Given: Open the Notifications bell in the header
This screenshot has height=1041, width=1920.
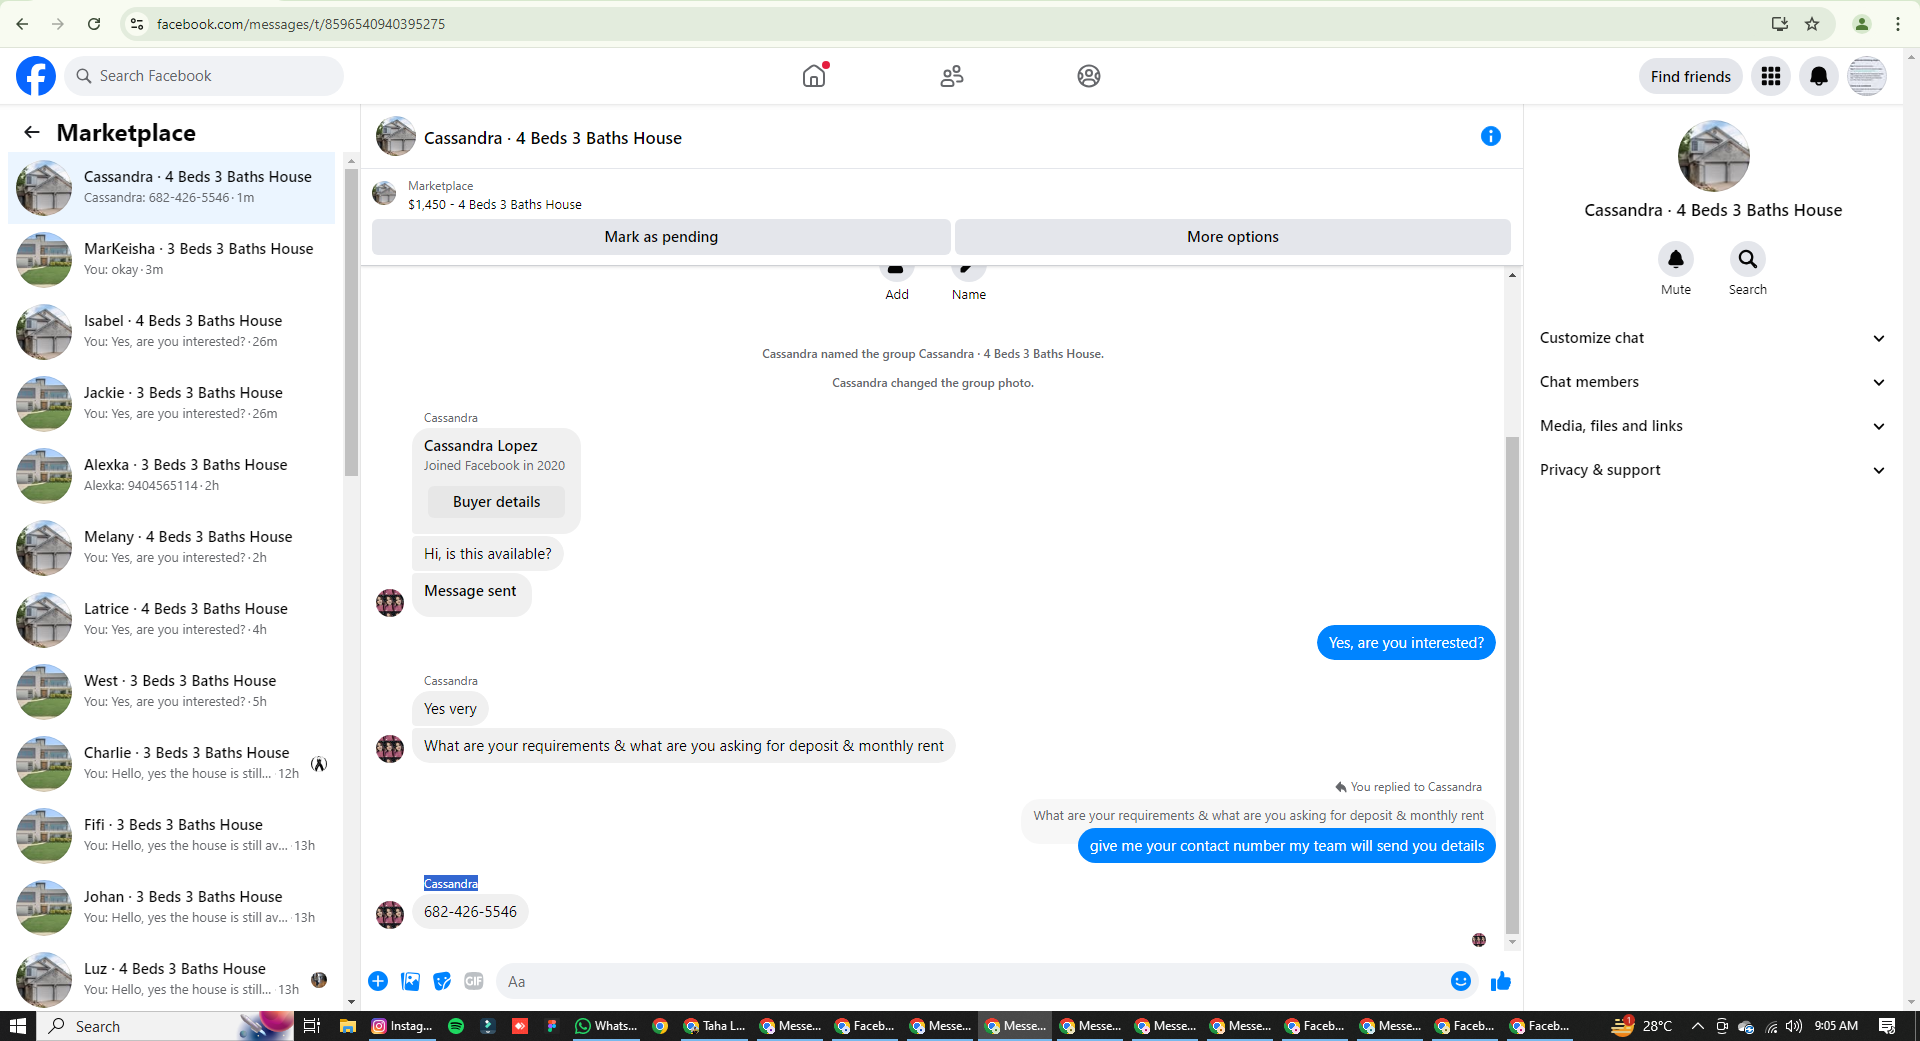Looking at the screenshot, I should click(x=1819, y=76).
